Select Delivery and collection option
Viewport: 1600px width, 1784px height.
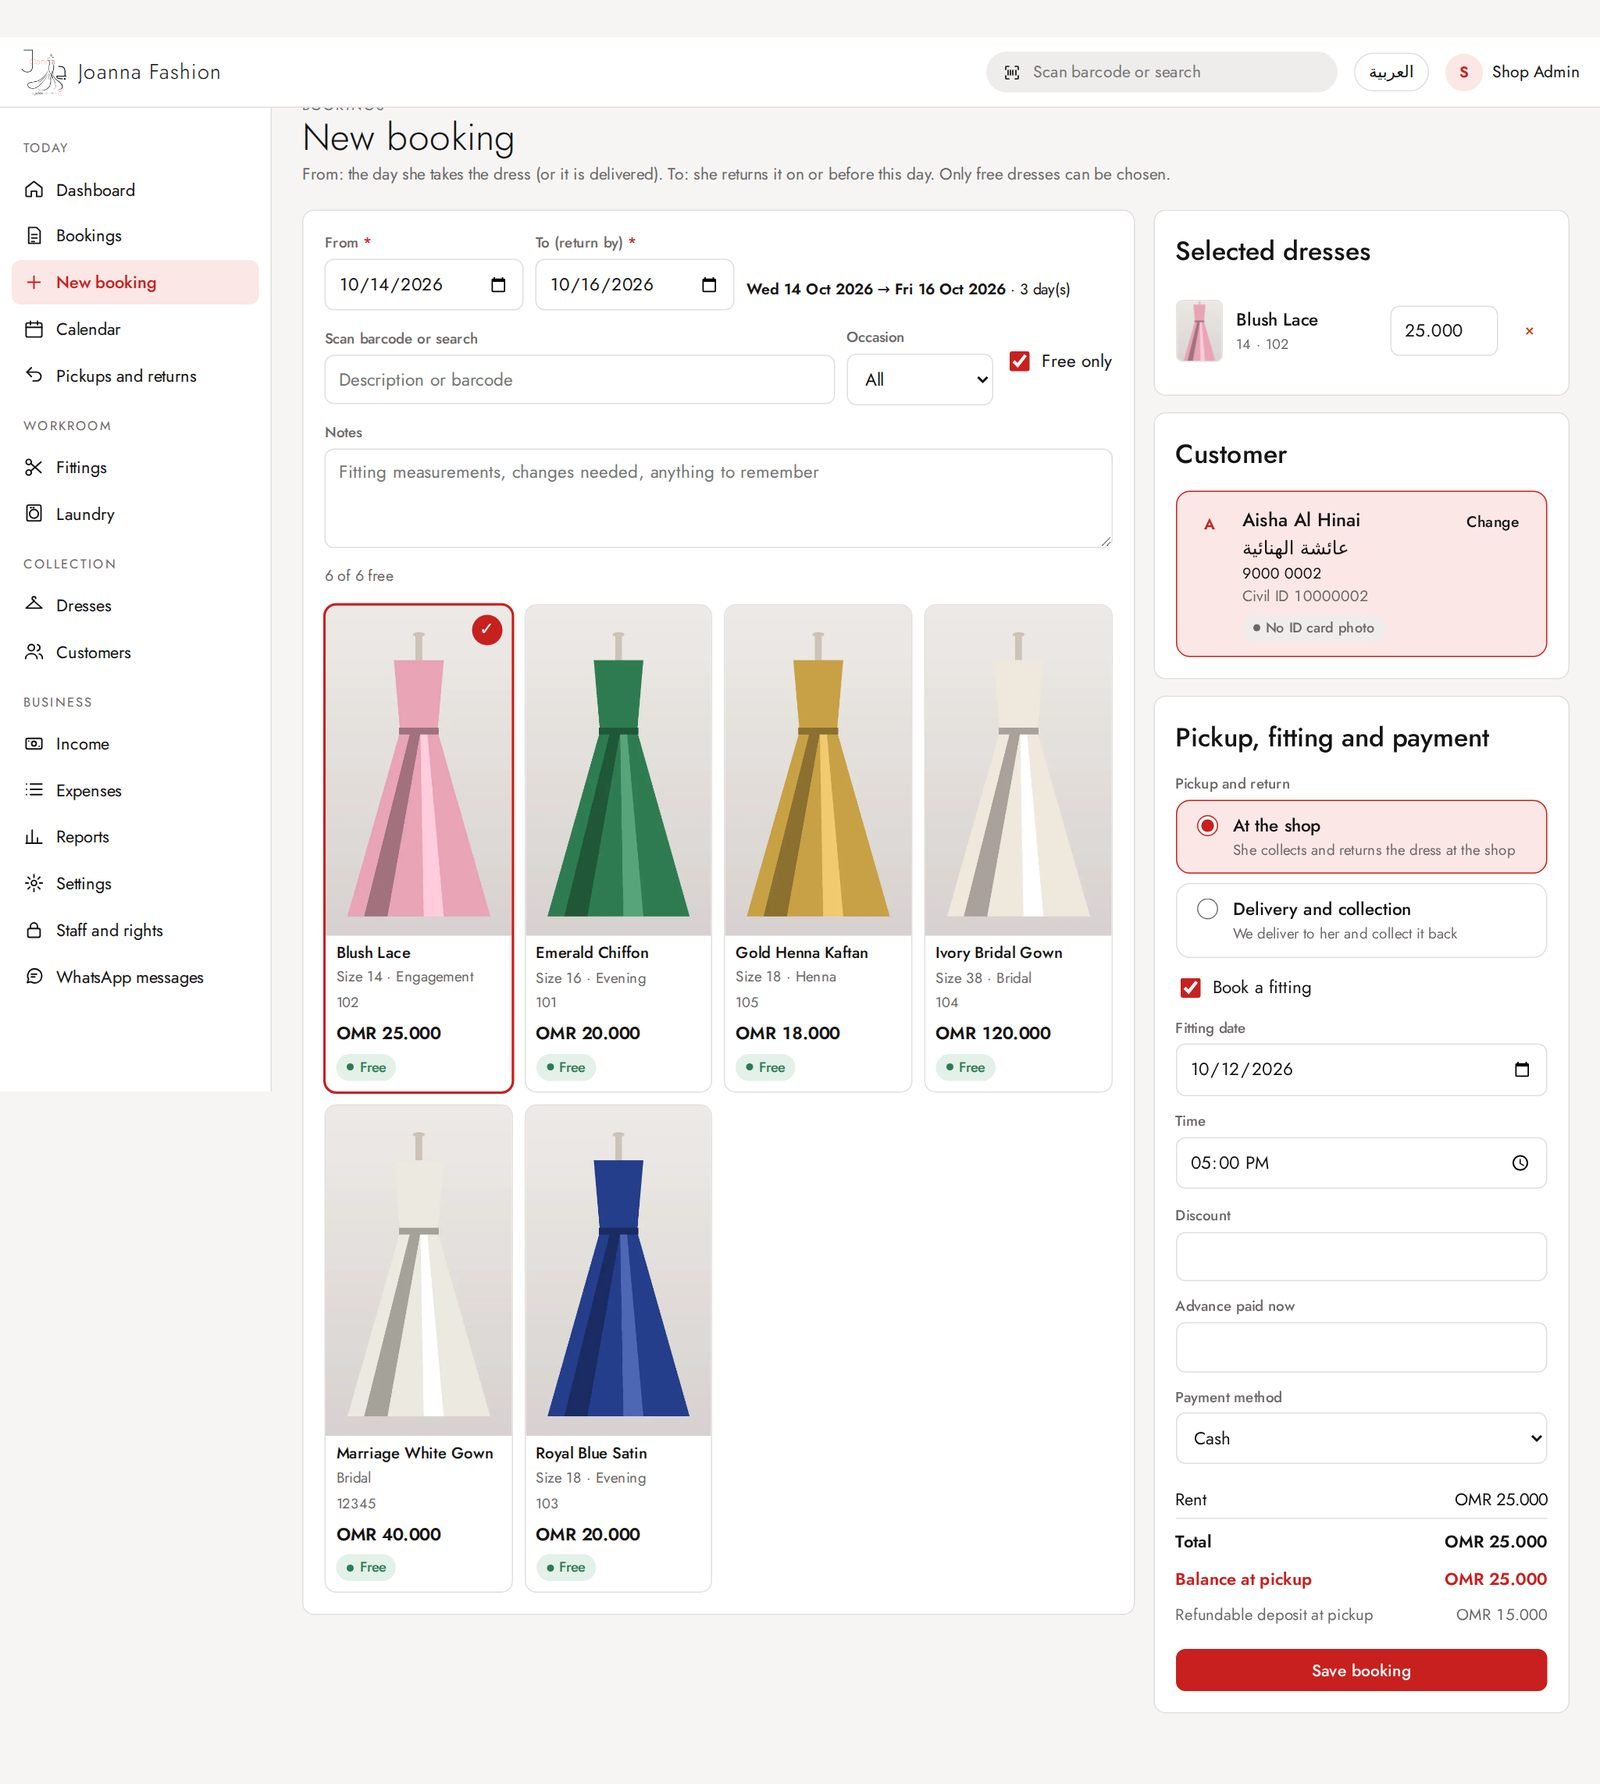point(1361,920)
